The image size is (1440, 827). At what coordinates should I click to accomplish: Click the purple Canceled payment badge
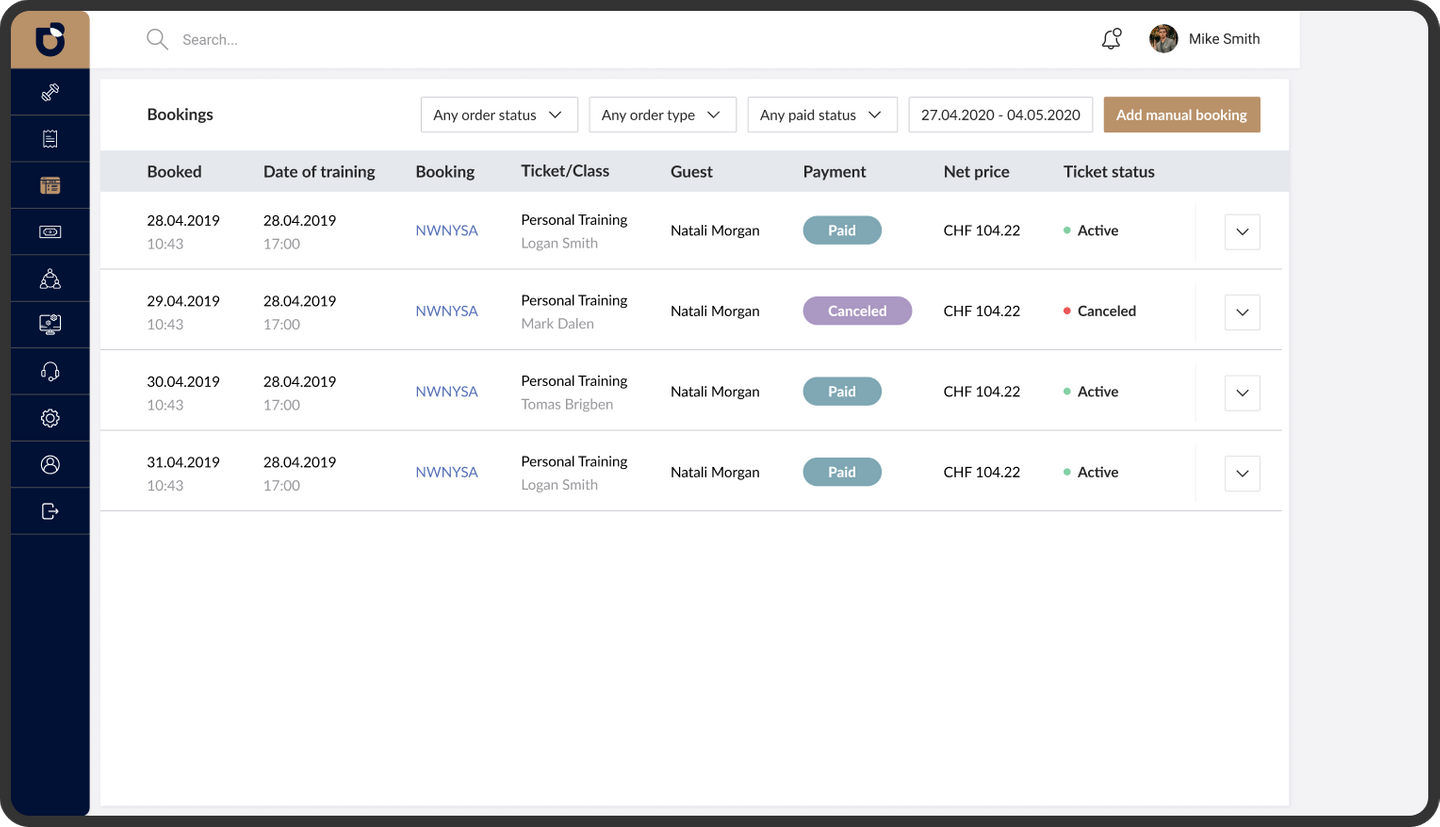857,311
